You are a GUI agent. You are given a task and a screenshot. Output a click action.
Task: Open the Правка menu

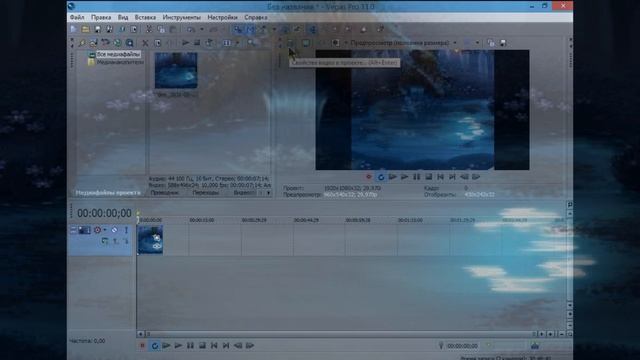101,18
